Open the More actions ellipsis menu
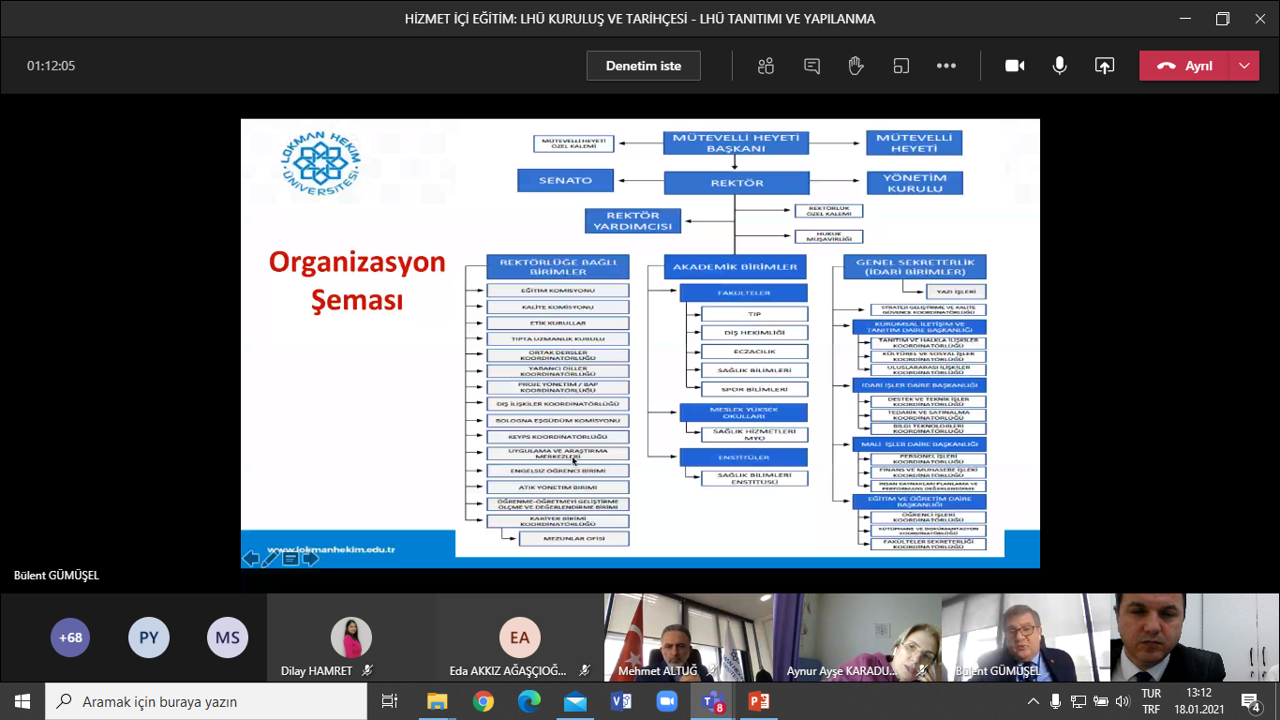The width and height of the screenshot is (1280, 720). tap(946, 66)
